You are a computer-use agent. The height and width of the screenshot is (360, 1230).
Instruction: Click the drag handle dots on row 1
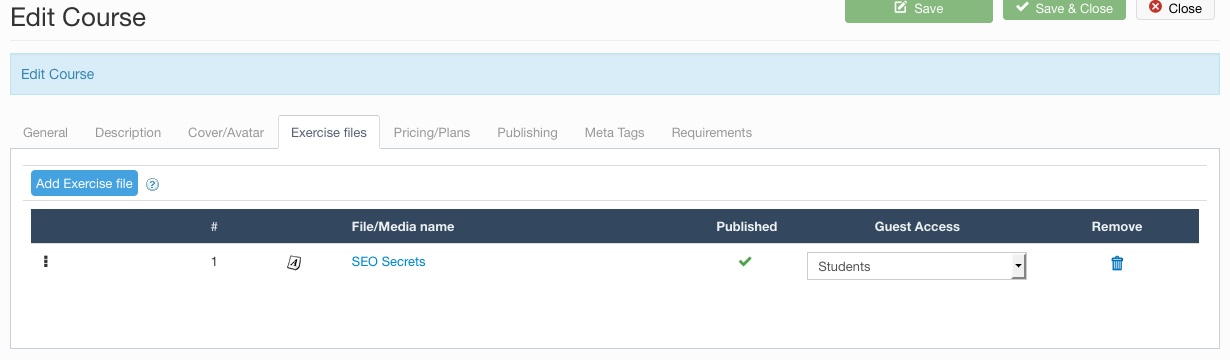[45, 262]
